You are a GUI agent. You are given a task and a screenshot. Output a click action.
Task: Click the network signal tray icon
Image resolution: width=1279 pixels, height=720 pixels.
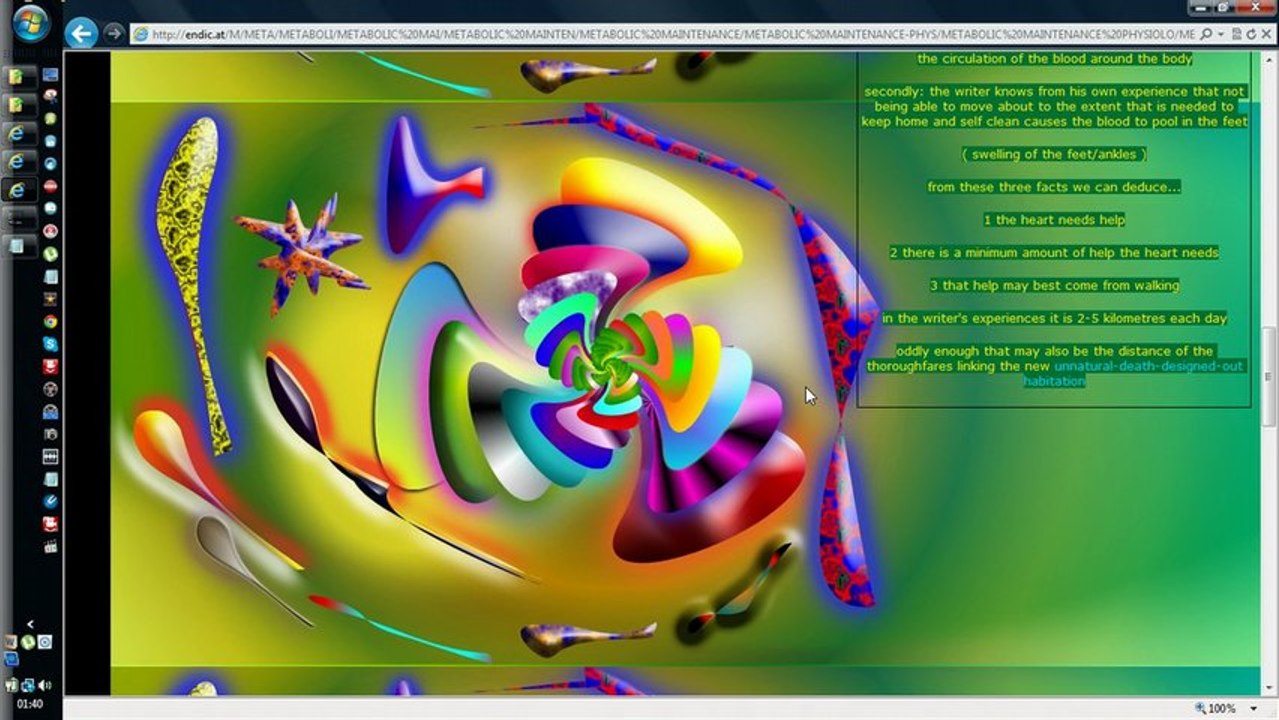click(x=28, y=685)
